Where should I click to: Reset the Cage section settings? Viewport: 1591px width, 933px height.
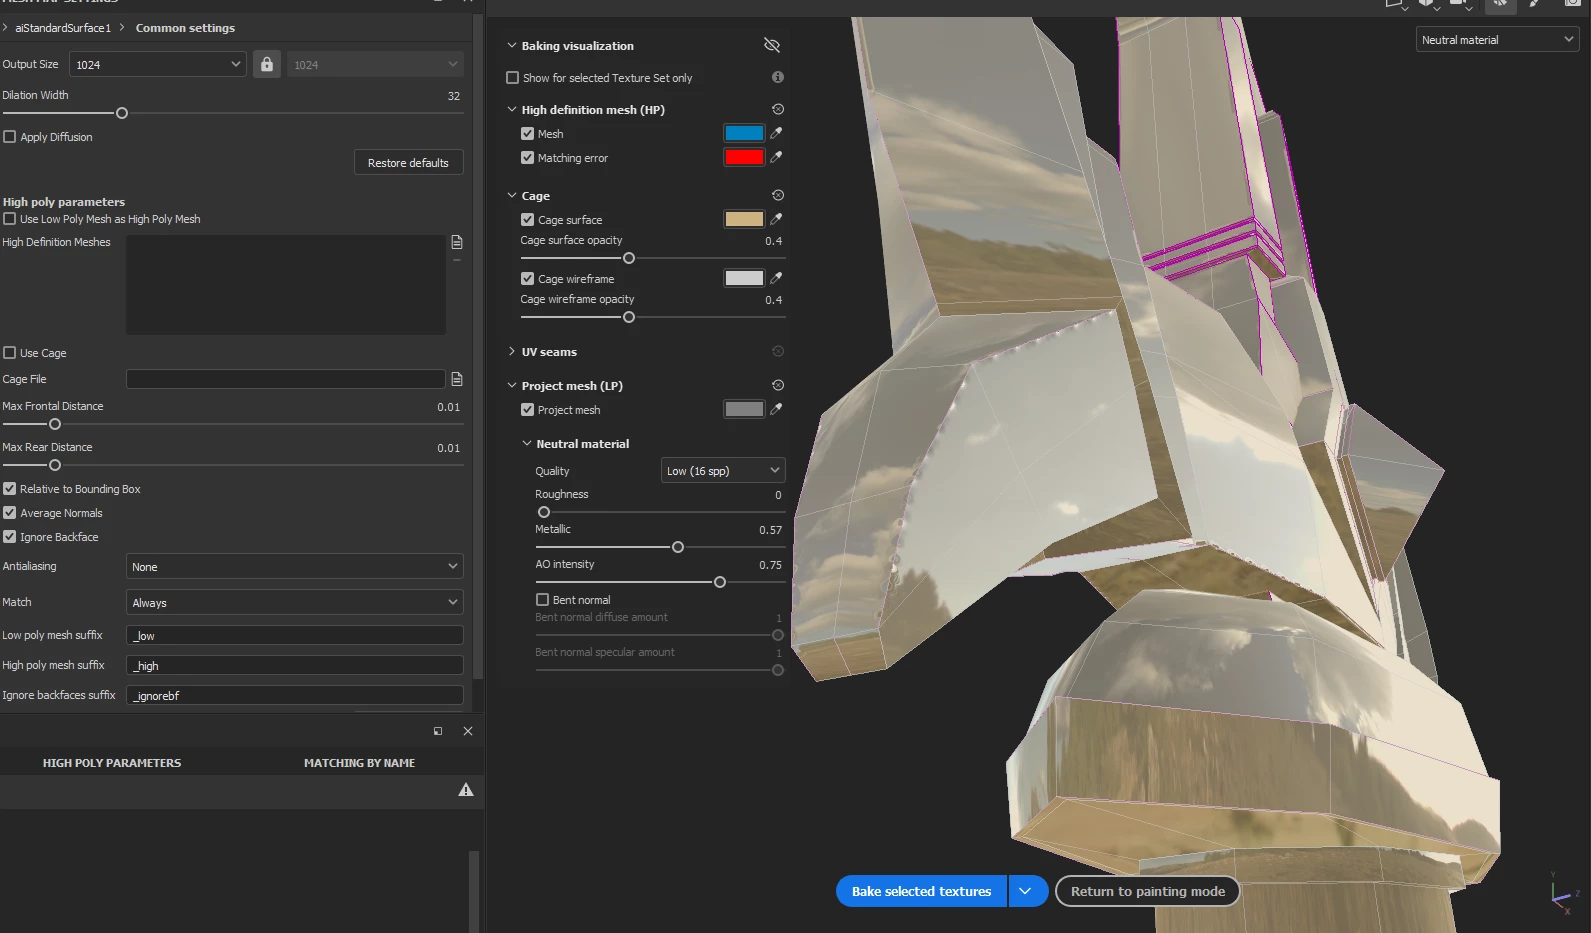tap(778, 195)
